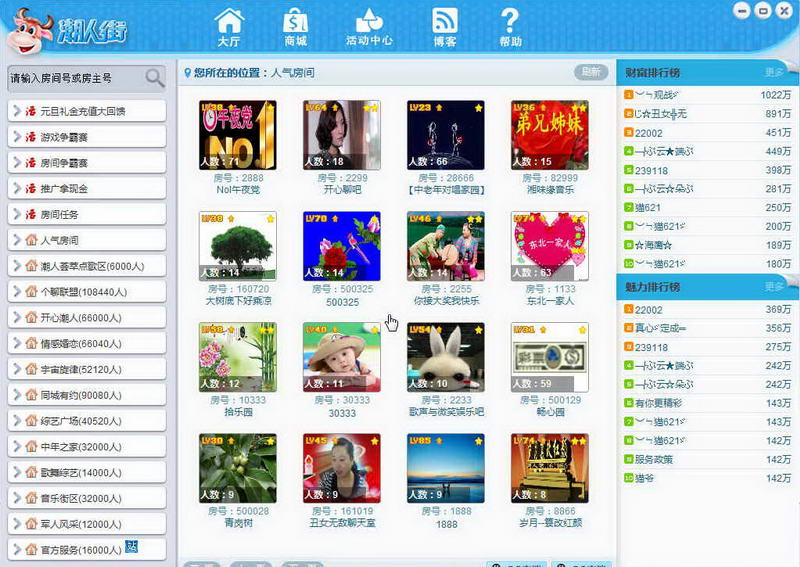Expand 同城有约(90080人) category

87,395
